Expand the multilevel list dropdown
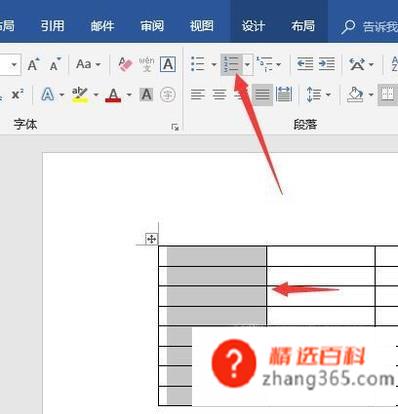This screenshot has height=414, width=398. [279, 64]
